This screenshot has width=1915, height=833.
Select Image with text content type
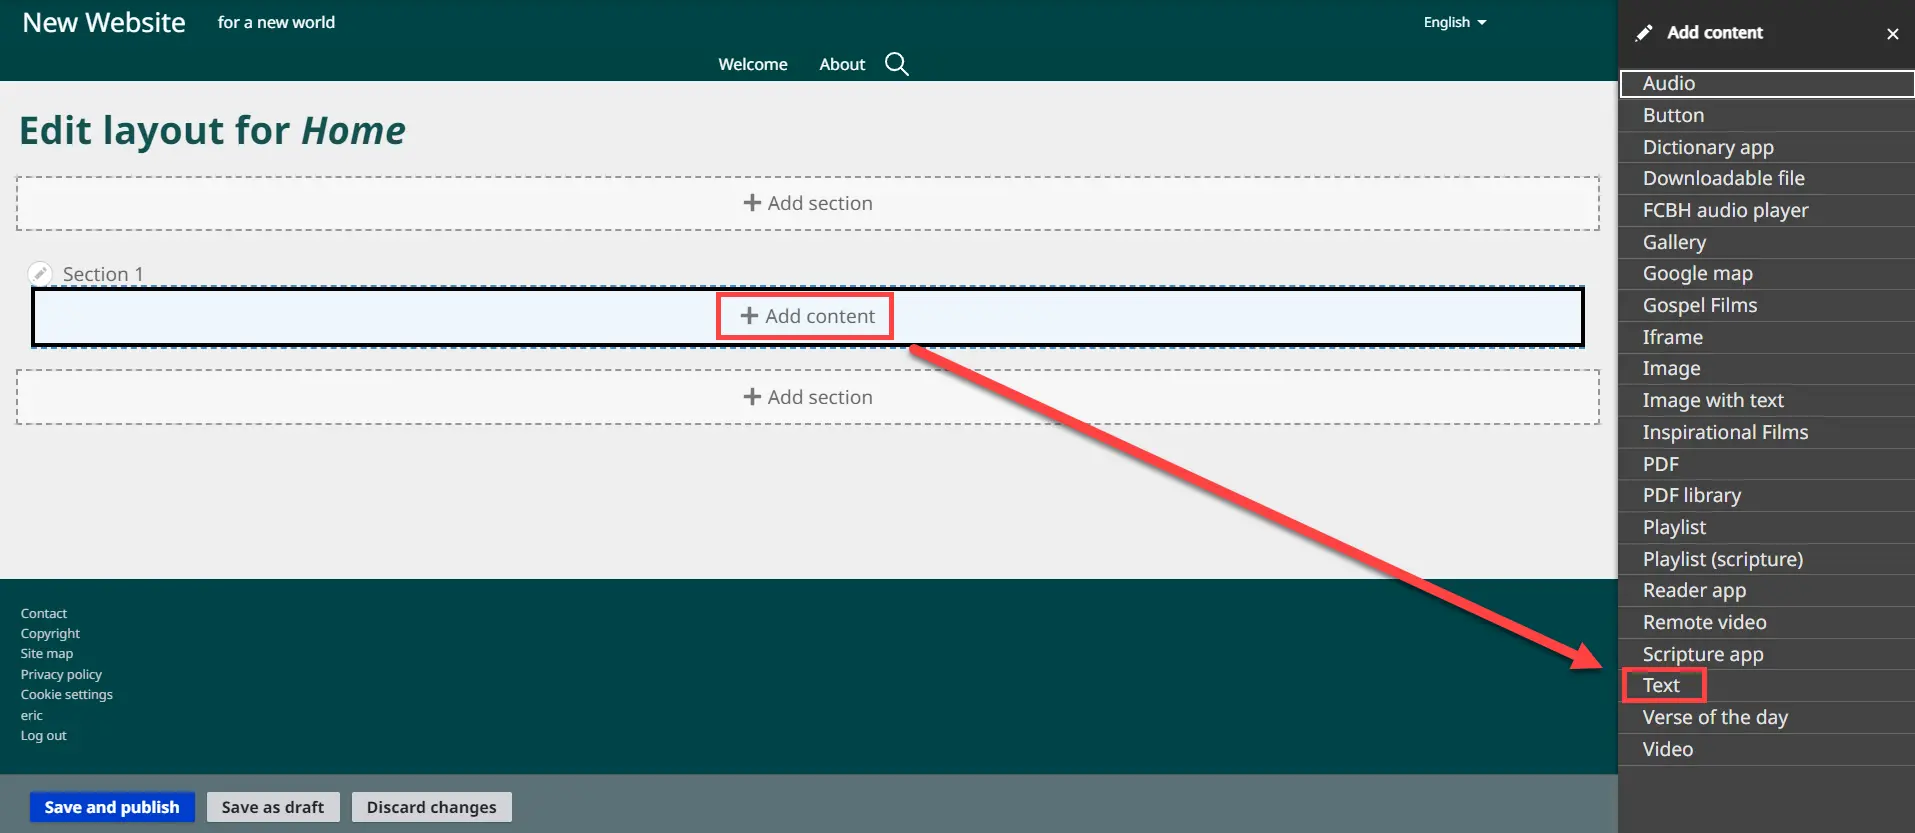point(1712,400)
